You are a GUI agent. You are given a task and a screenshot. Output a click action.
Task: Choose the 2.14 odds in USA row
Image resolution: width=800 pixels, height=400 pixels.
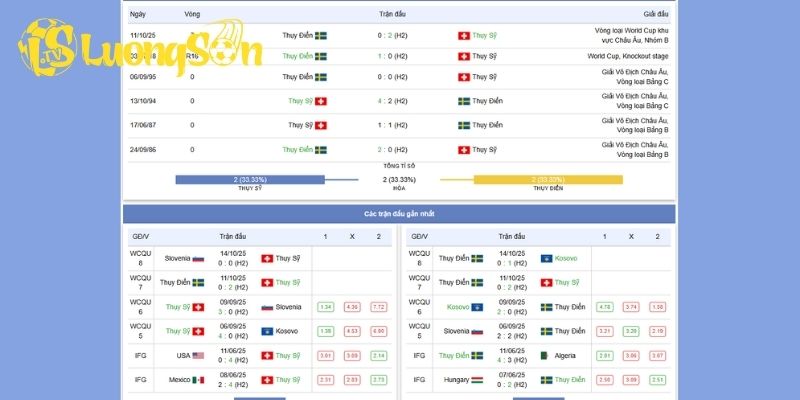[x=378, y=355]
